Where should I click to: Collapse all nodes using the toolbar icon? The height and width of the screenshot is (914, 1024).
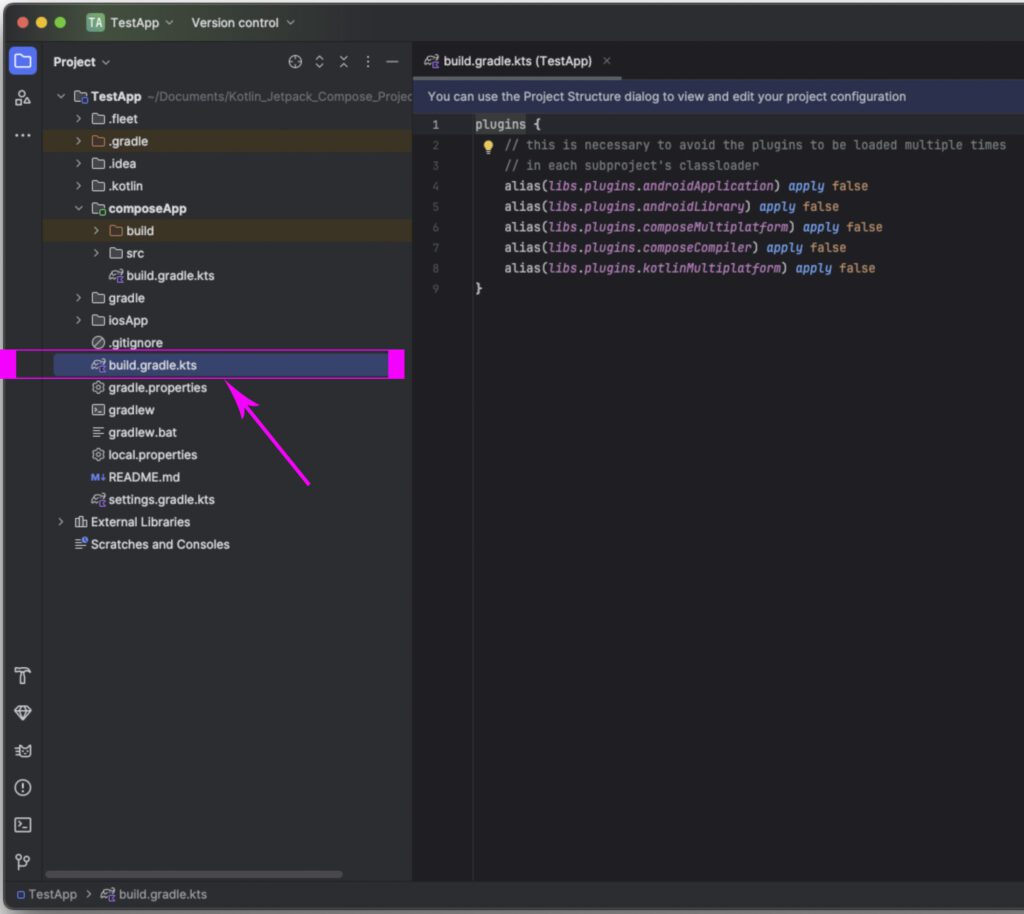[343, 61]
